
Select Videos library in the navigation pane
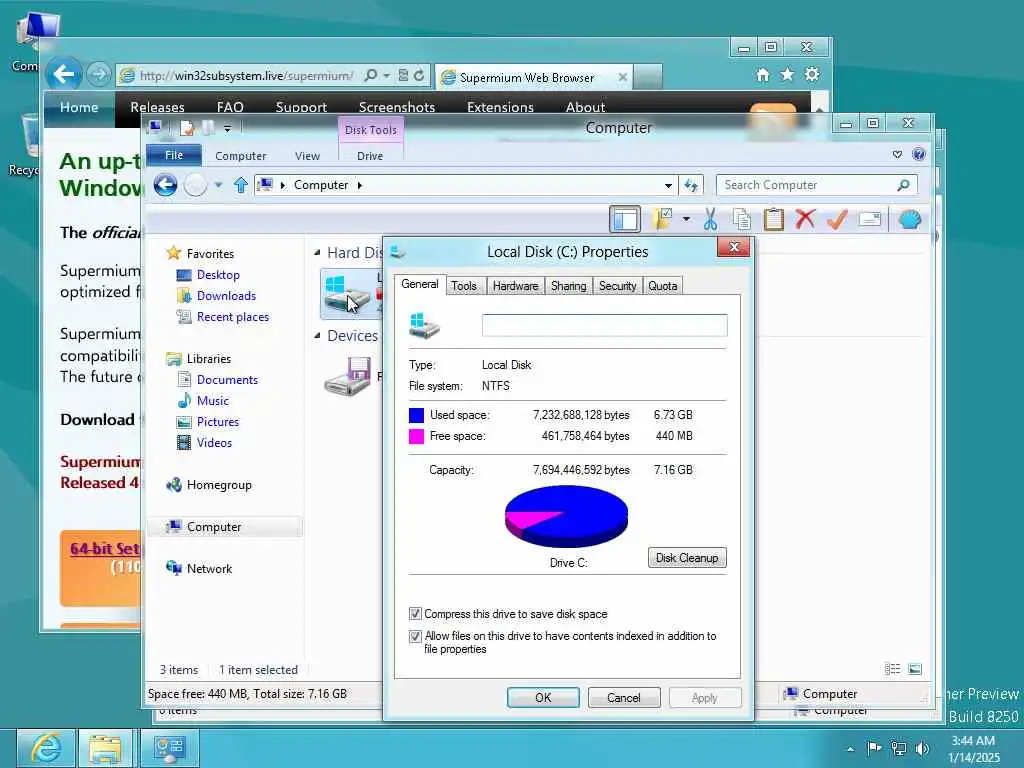(214, 443)
